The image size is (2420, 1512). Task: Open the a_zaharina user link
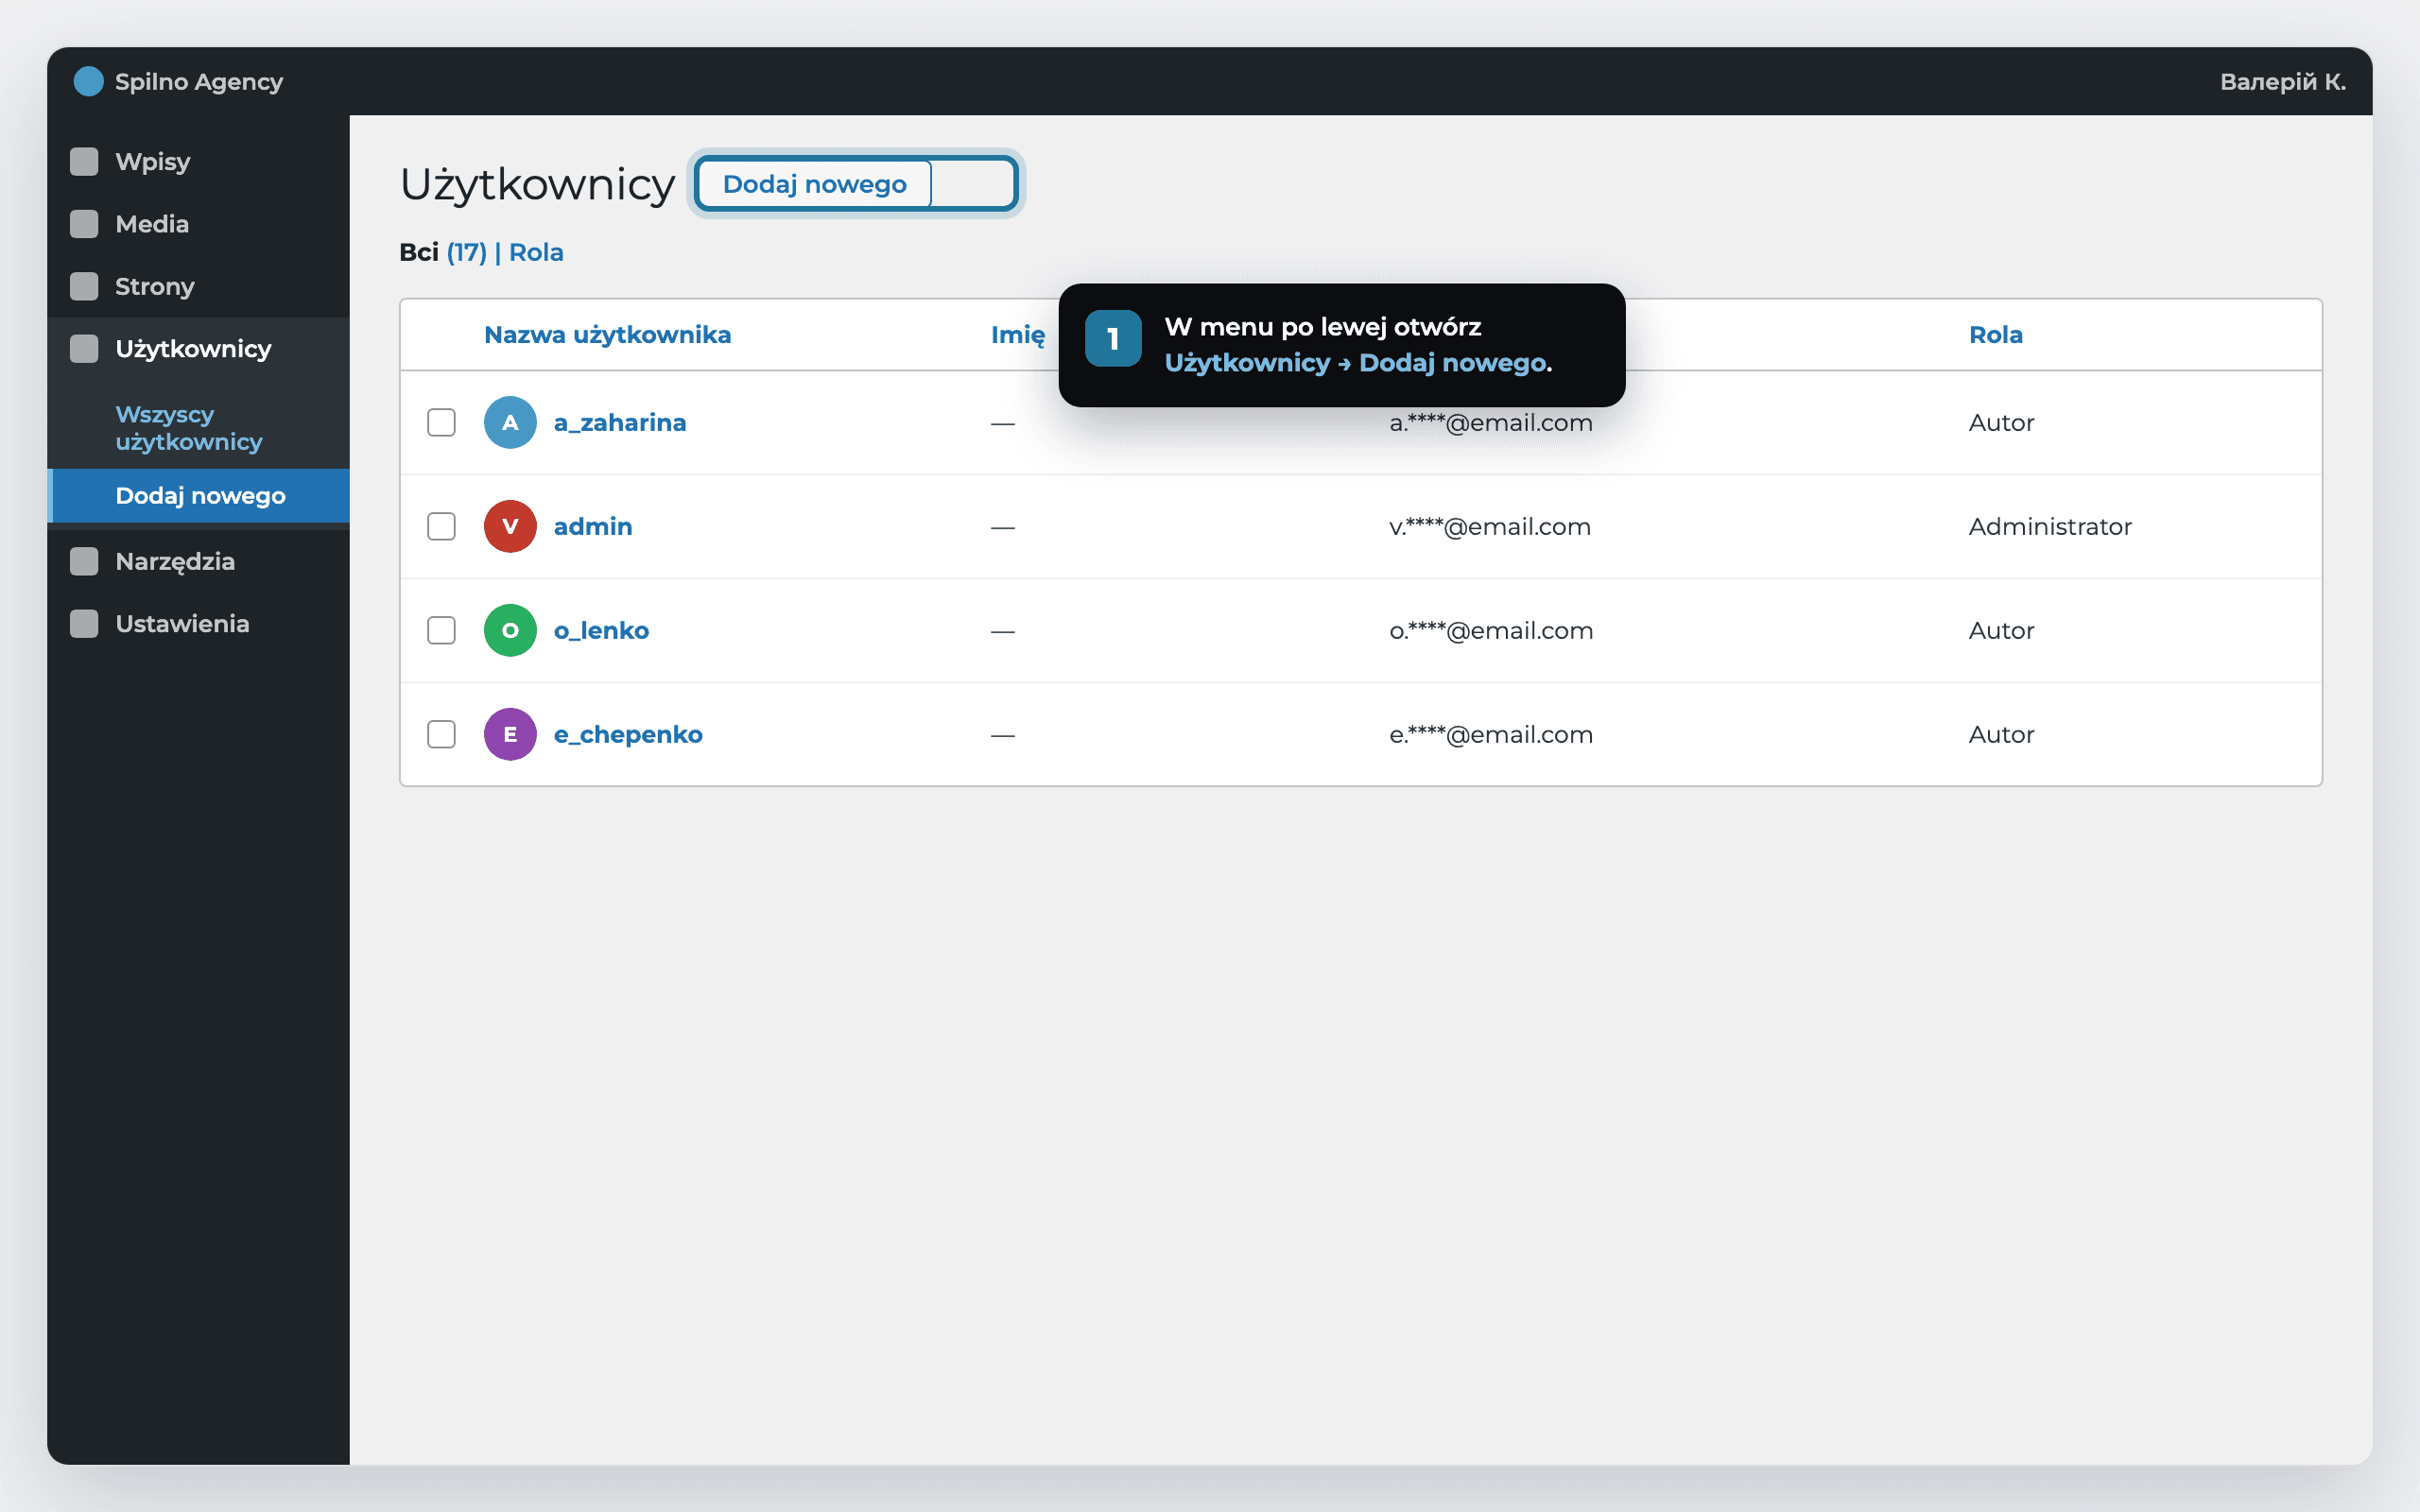(x=620, y=422)
